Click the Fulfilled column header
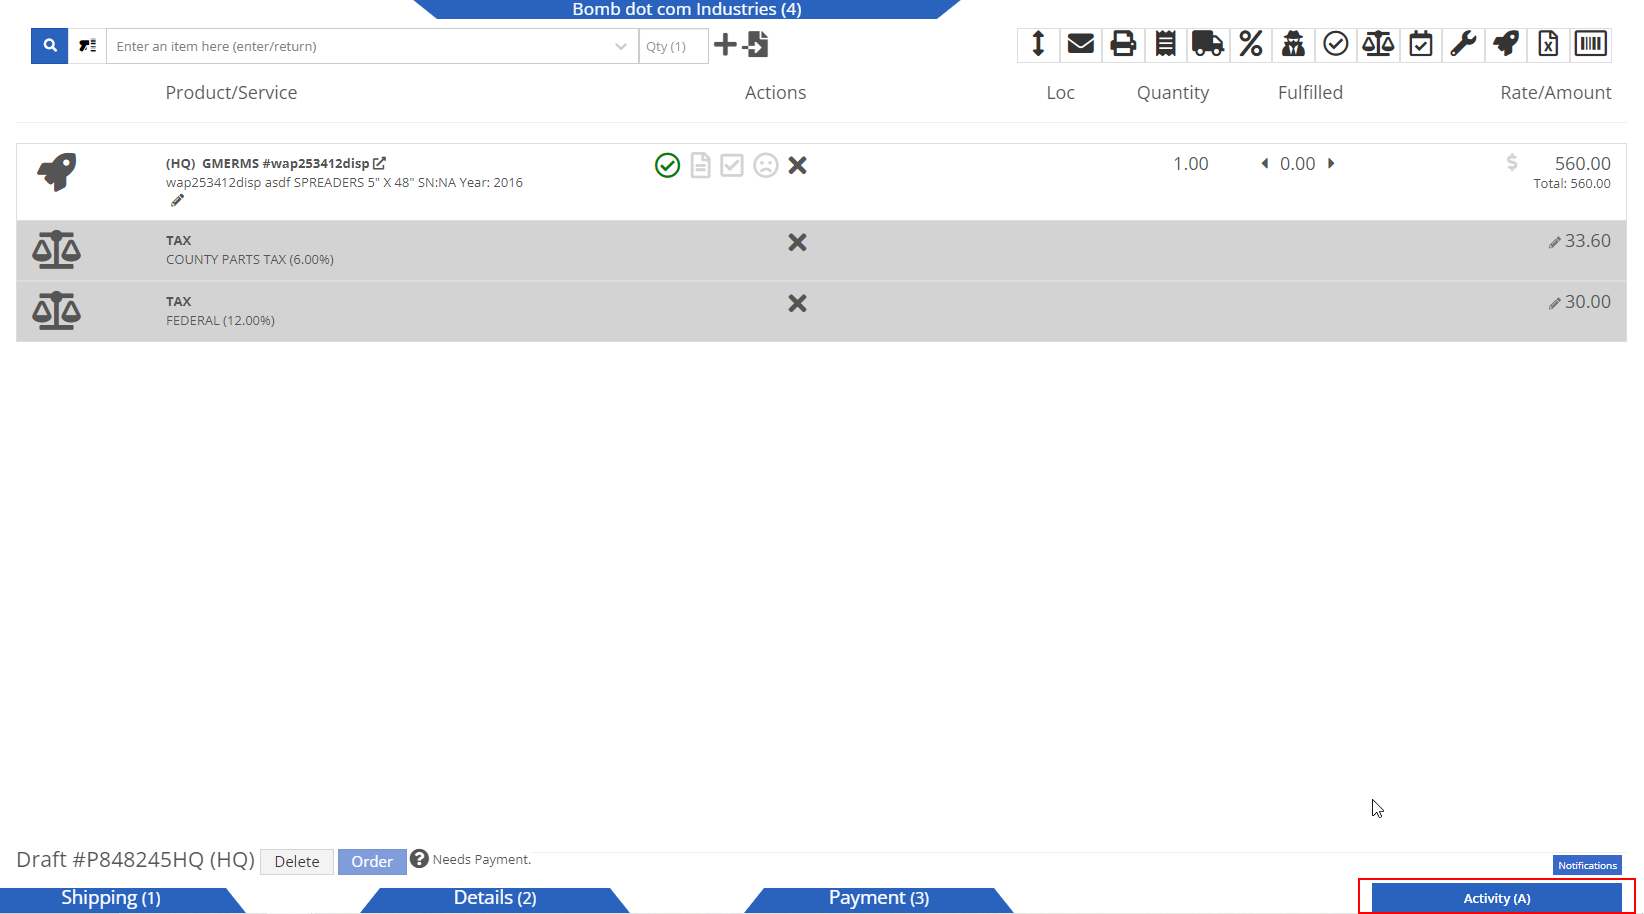 coord(1310,92)
